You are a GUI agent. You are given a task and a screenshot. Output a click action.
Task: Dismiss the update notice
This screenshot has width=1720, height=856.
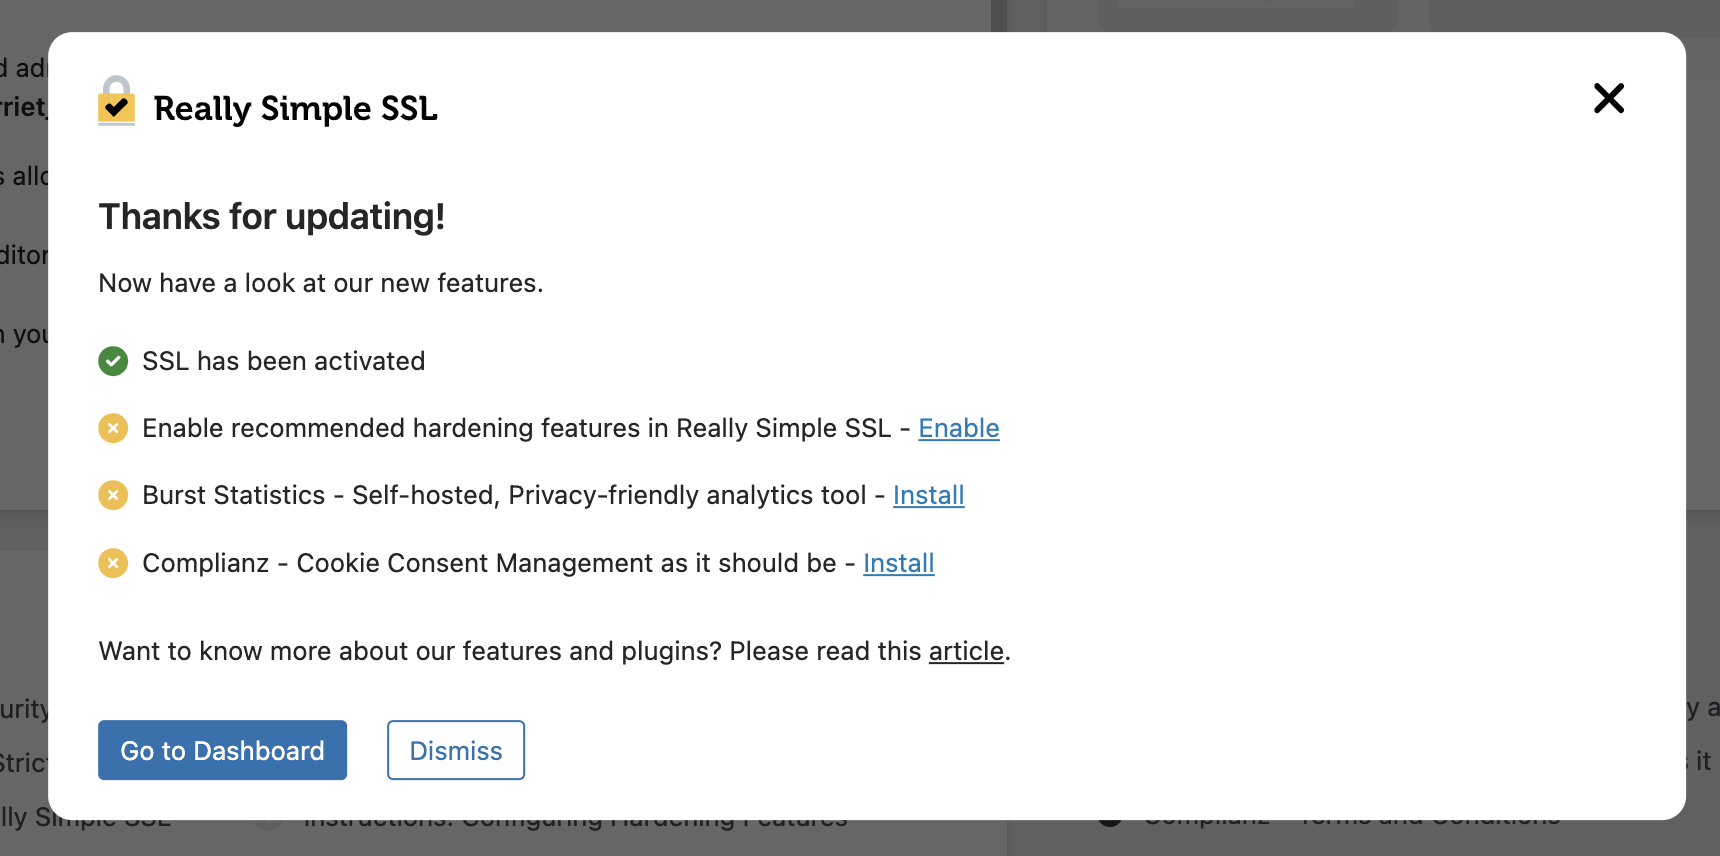455,750
